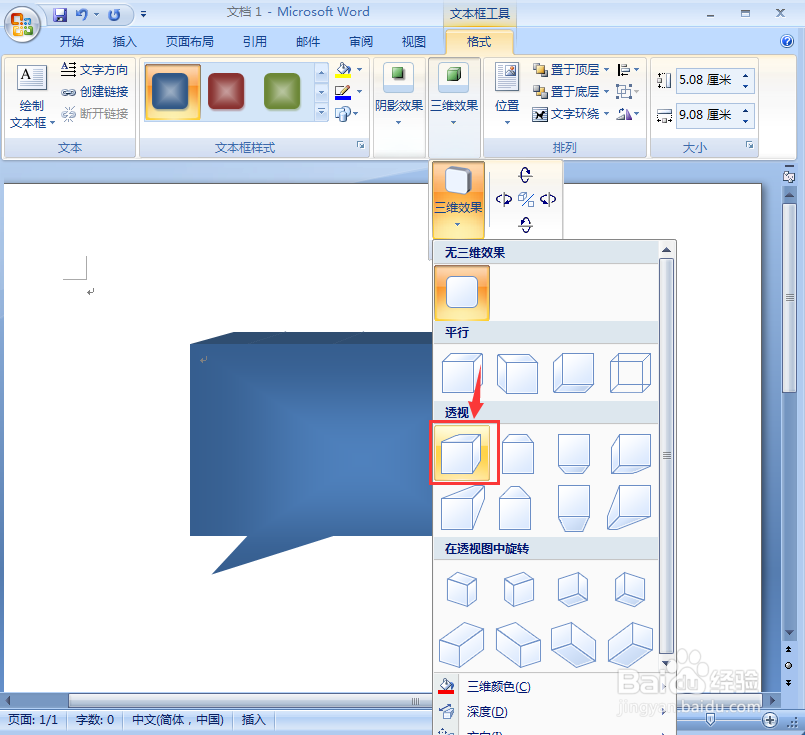The width and height of the screenshot is (805, 735).
Task: Switch to 页面布局 tab
Action: [x=189, y=42]
